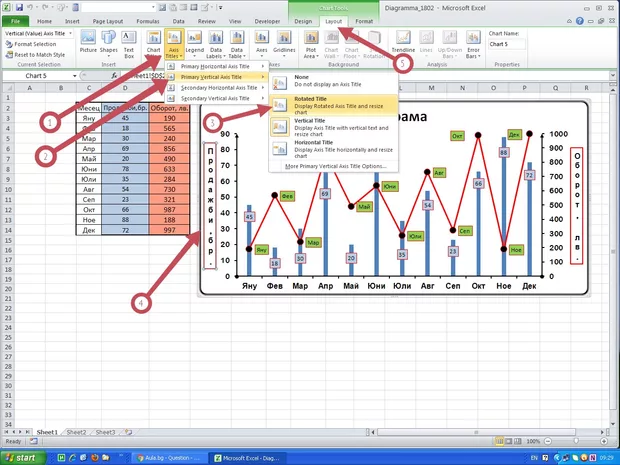The height and width of the screenshot is (465, 620).
Task: Click the Insert Worksheet tab icon
Action: coord(129,432)
